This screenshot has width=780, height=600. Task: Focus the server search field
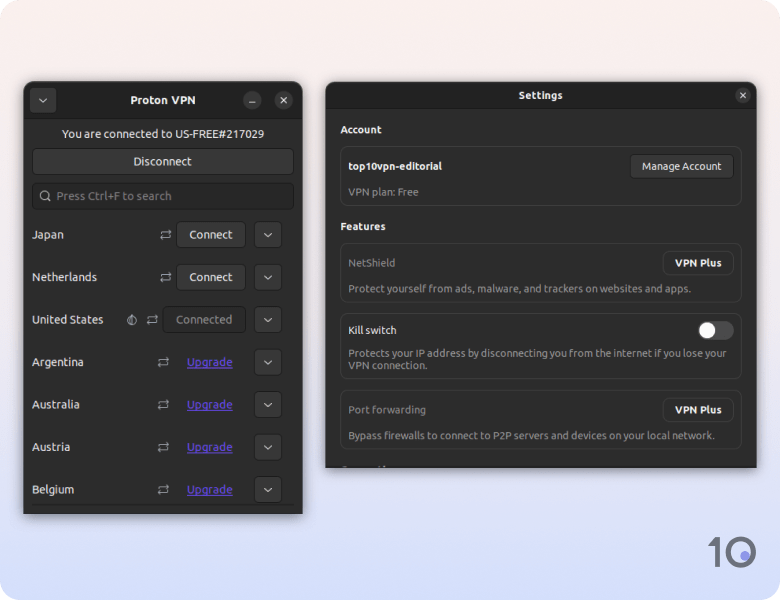pos(163,196)
